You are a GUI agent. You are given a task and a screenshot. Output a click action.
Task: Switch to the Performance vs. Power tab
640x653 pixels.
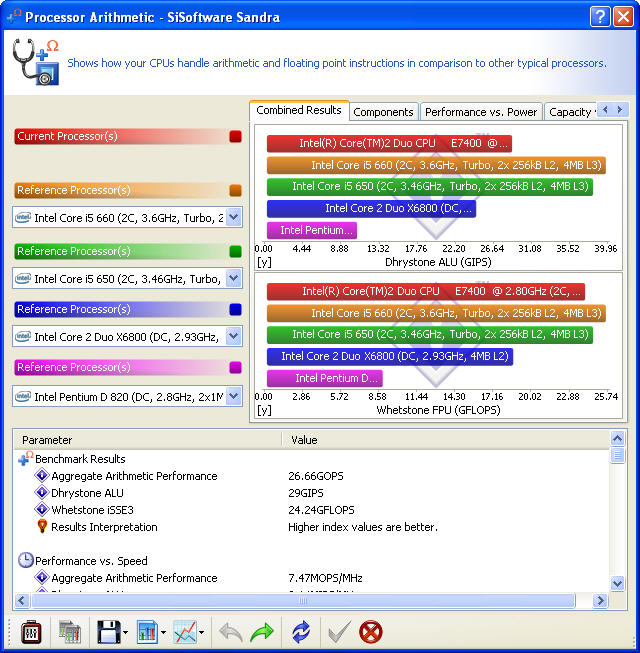[481, 112]
